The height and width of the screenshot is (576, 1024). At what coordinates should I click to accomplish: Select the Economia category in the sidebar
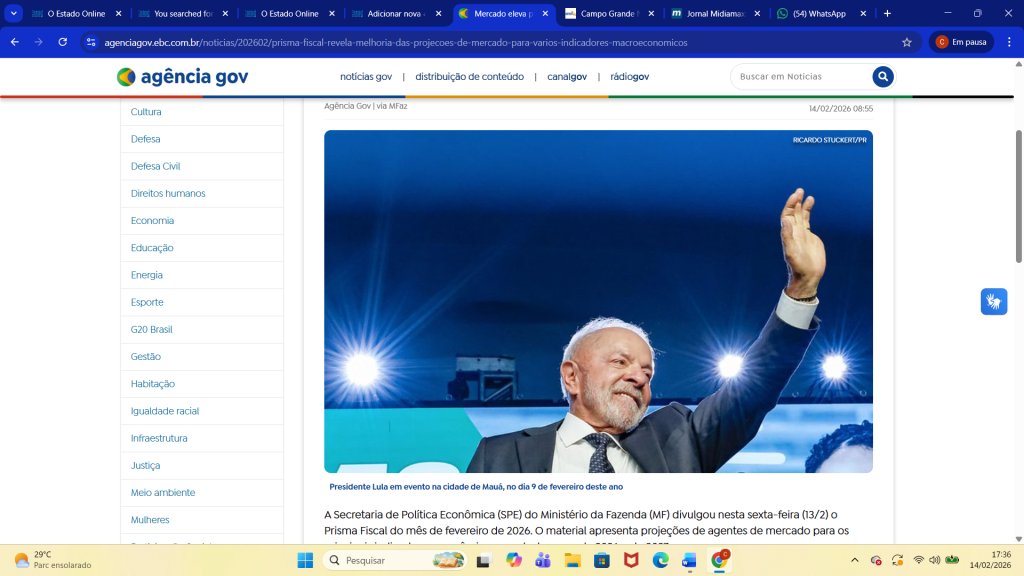(152, 221)
